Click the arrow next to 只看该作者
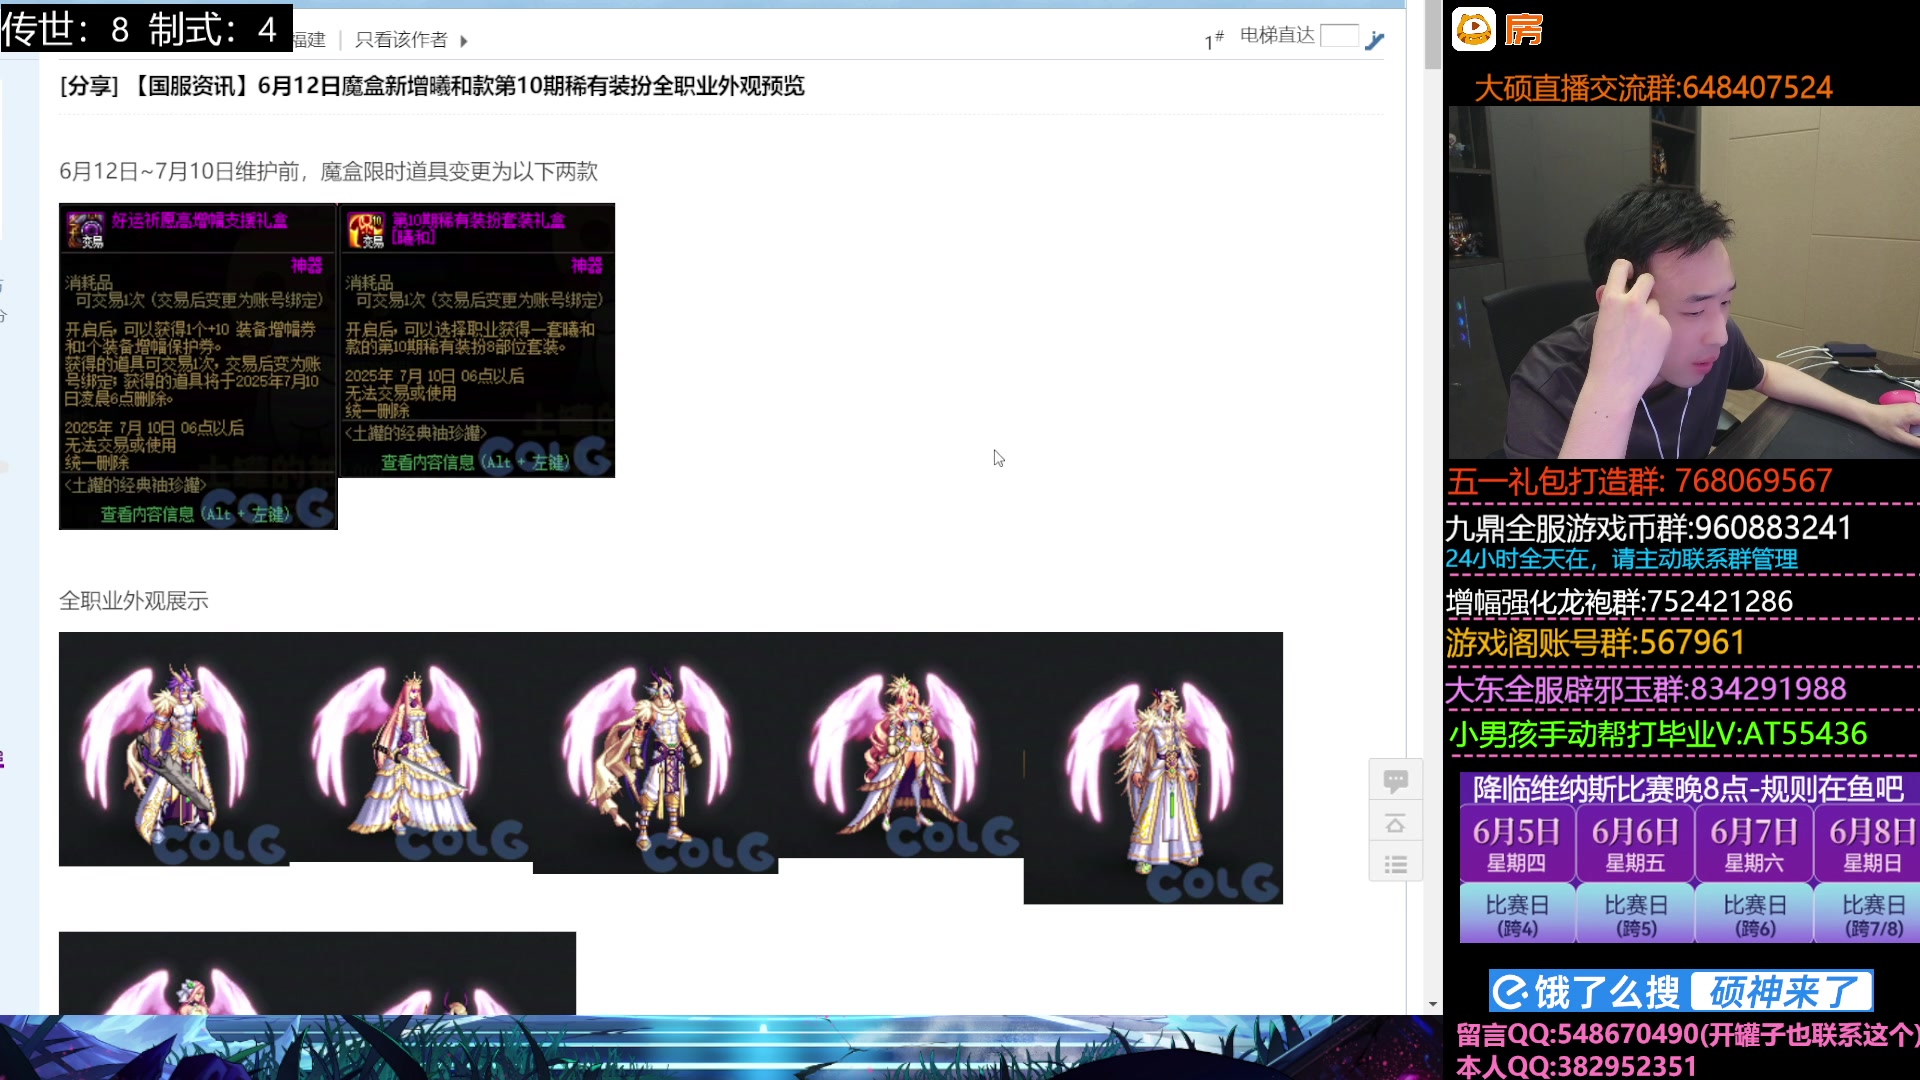Viewport: 1920px width, 1080px height. [x=464, y=41]
